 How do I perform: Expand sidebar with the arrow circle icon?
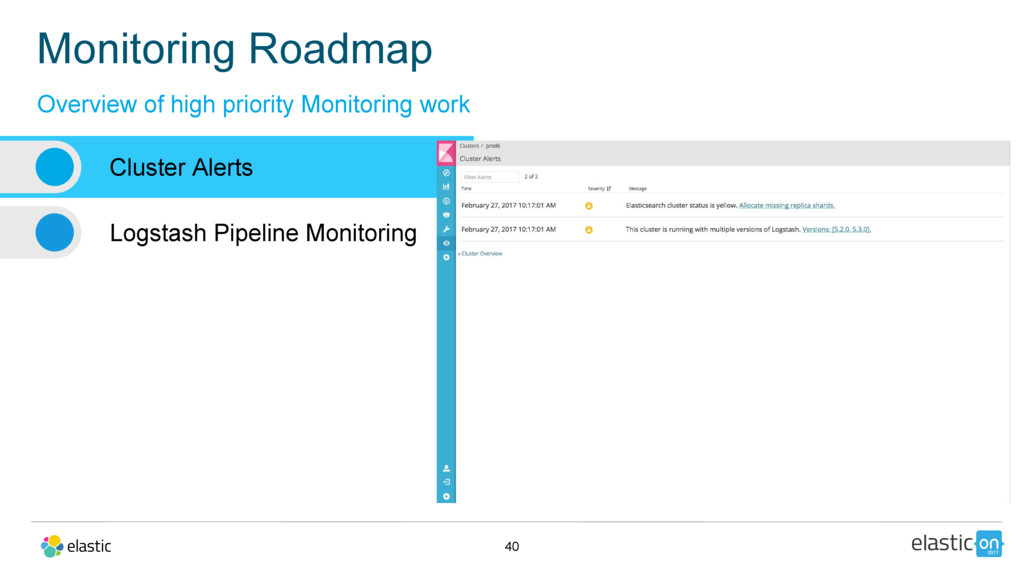[x=446, y=496]
